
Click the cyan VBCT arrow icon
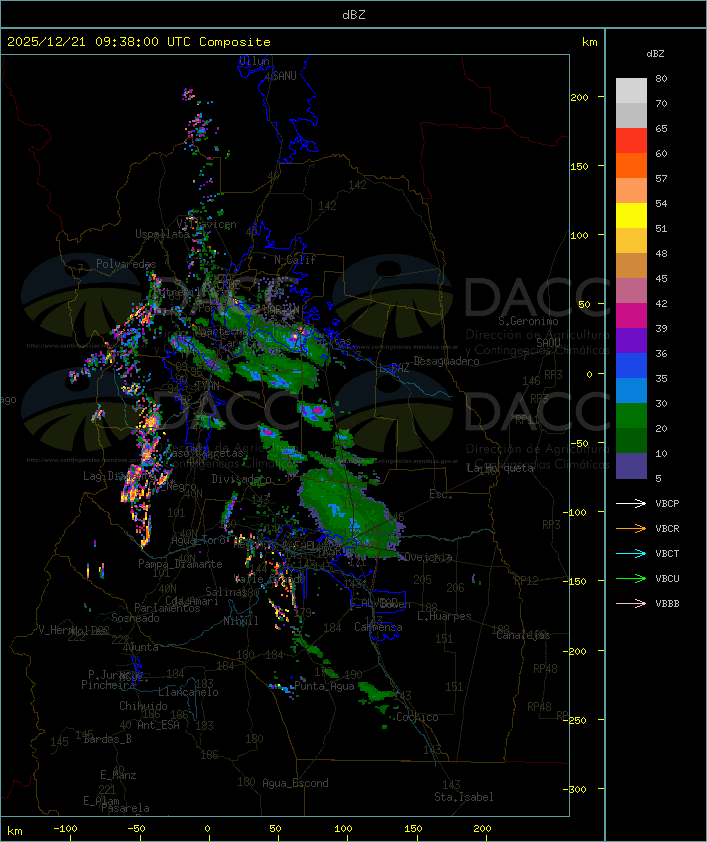pos(631,553)
